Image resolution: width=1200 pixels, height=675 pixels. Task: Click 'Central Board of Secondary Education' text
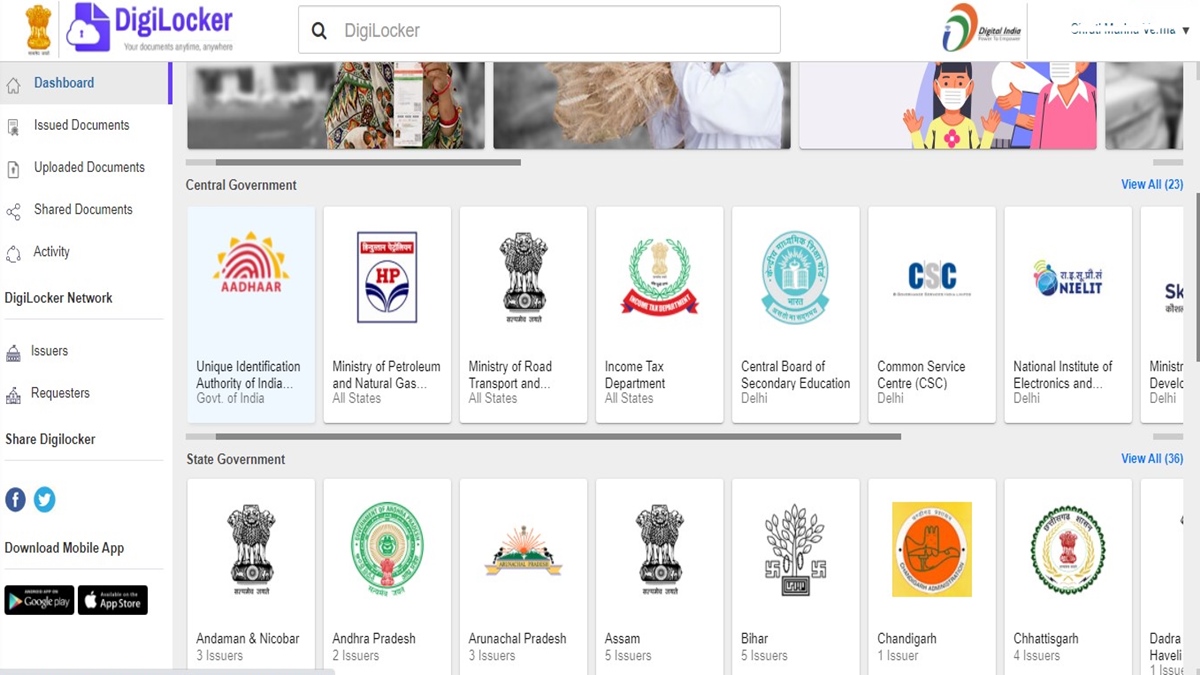click(x=795, y=375)
